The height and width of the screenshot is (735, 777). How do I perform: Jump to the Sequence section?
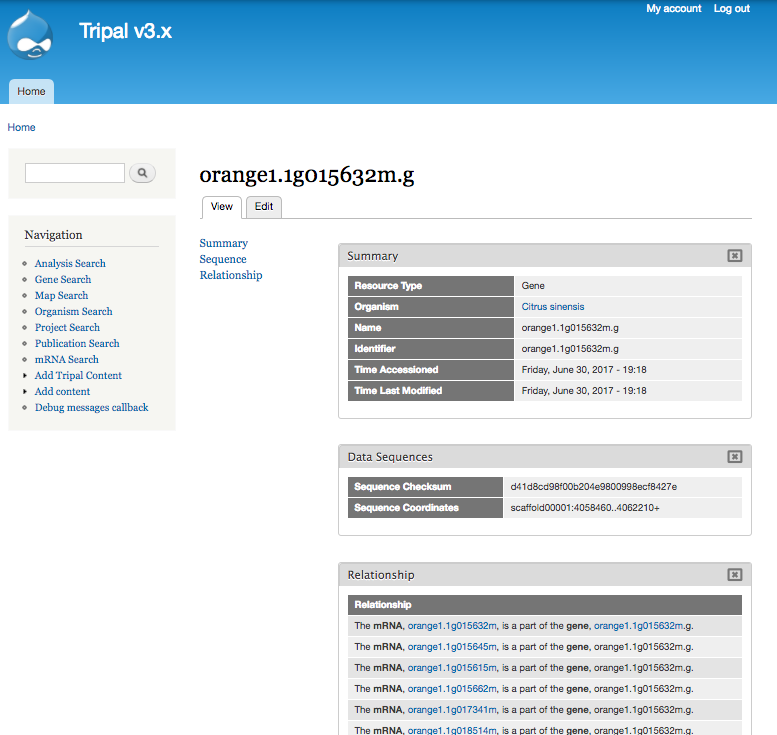[222, 259]
